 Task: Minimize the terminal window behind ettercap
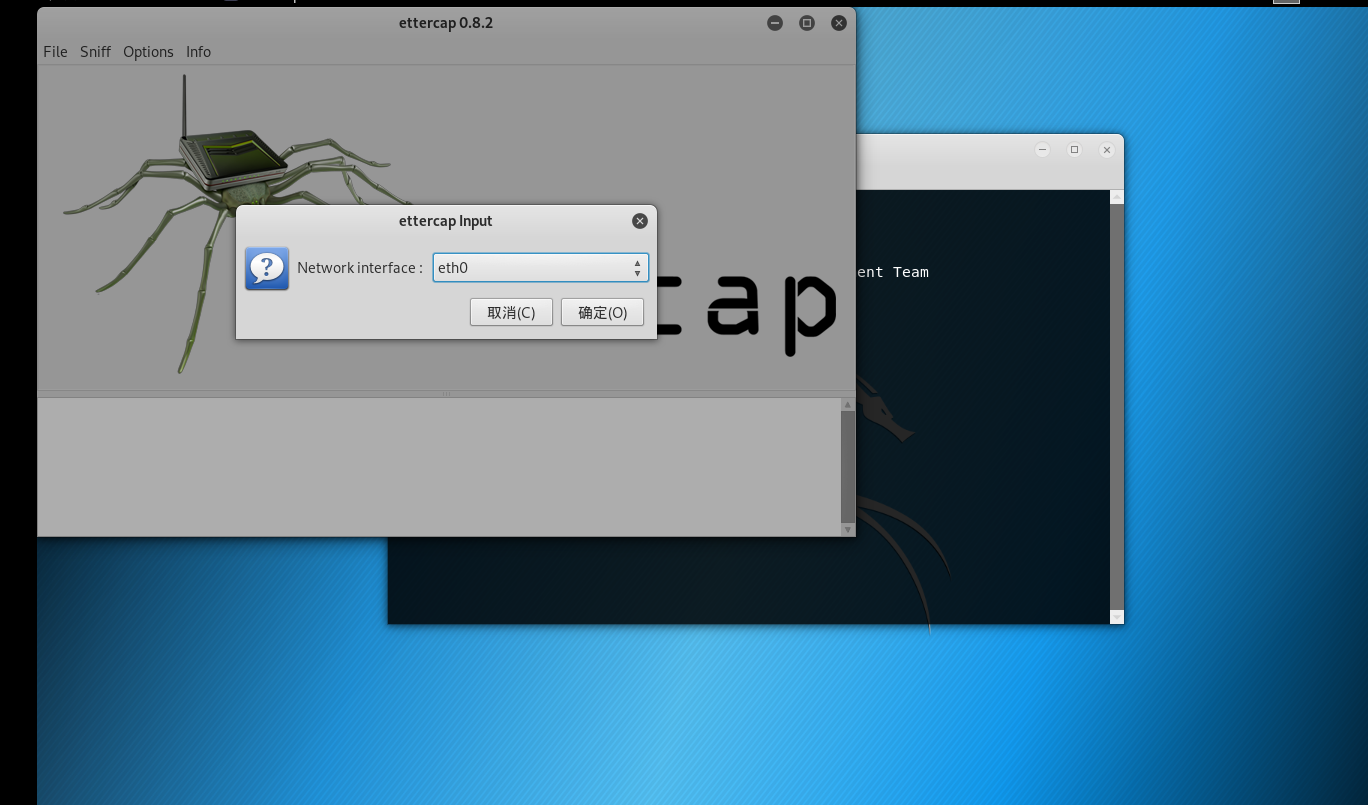(x=1042, y=150)
